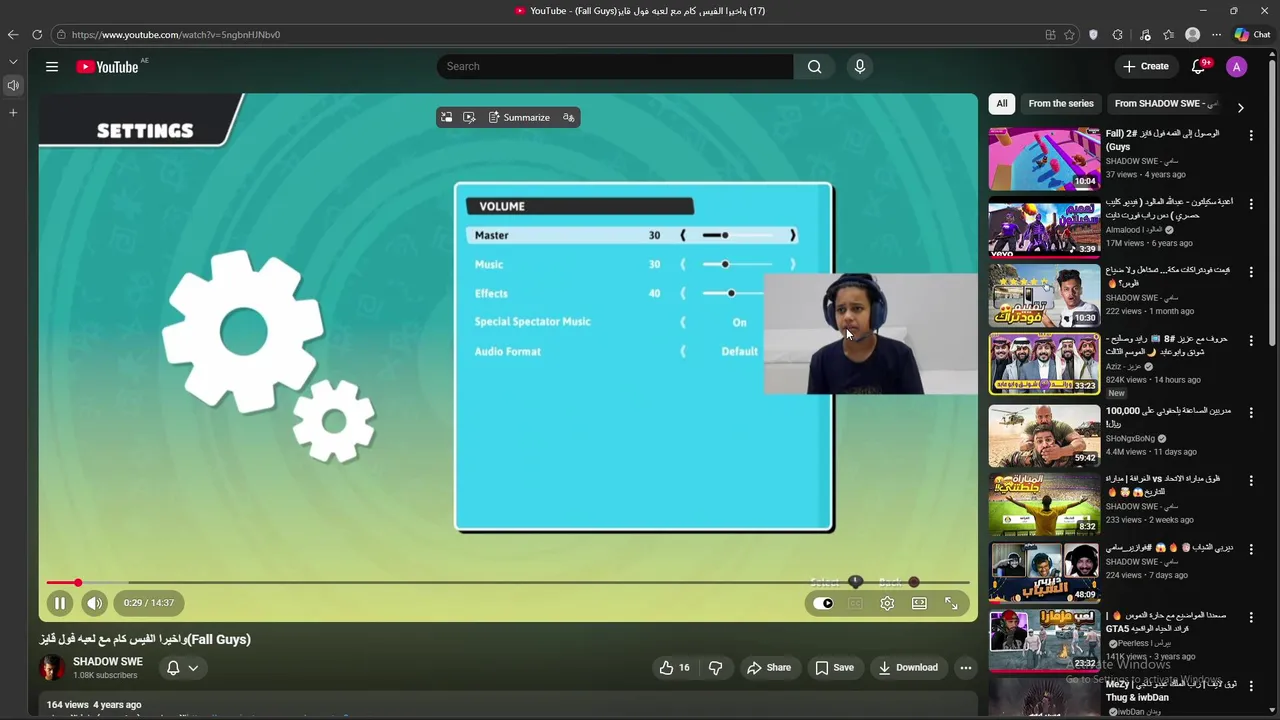Toggle the autoplay switch

[x=823, y=603]
